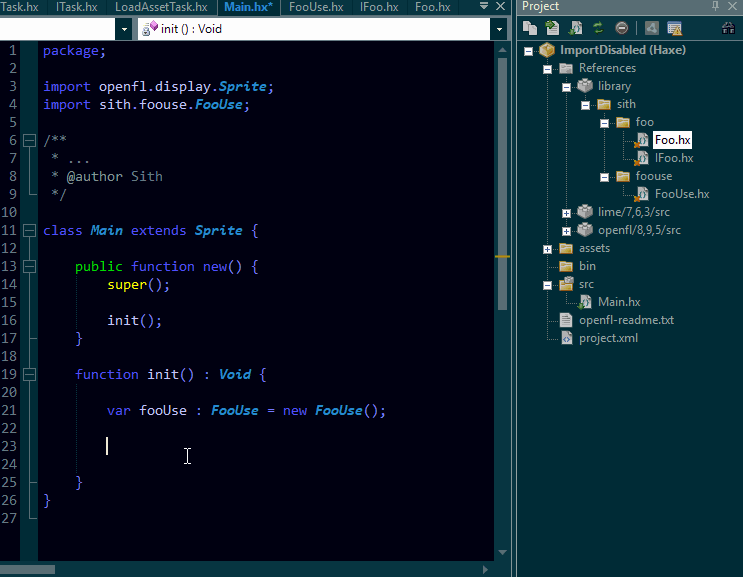
Task: Select project.xml in the project tree
Action: click(608, 338)
